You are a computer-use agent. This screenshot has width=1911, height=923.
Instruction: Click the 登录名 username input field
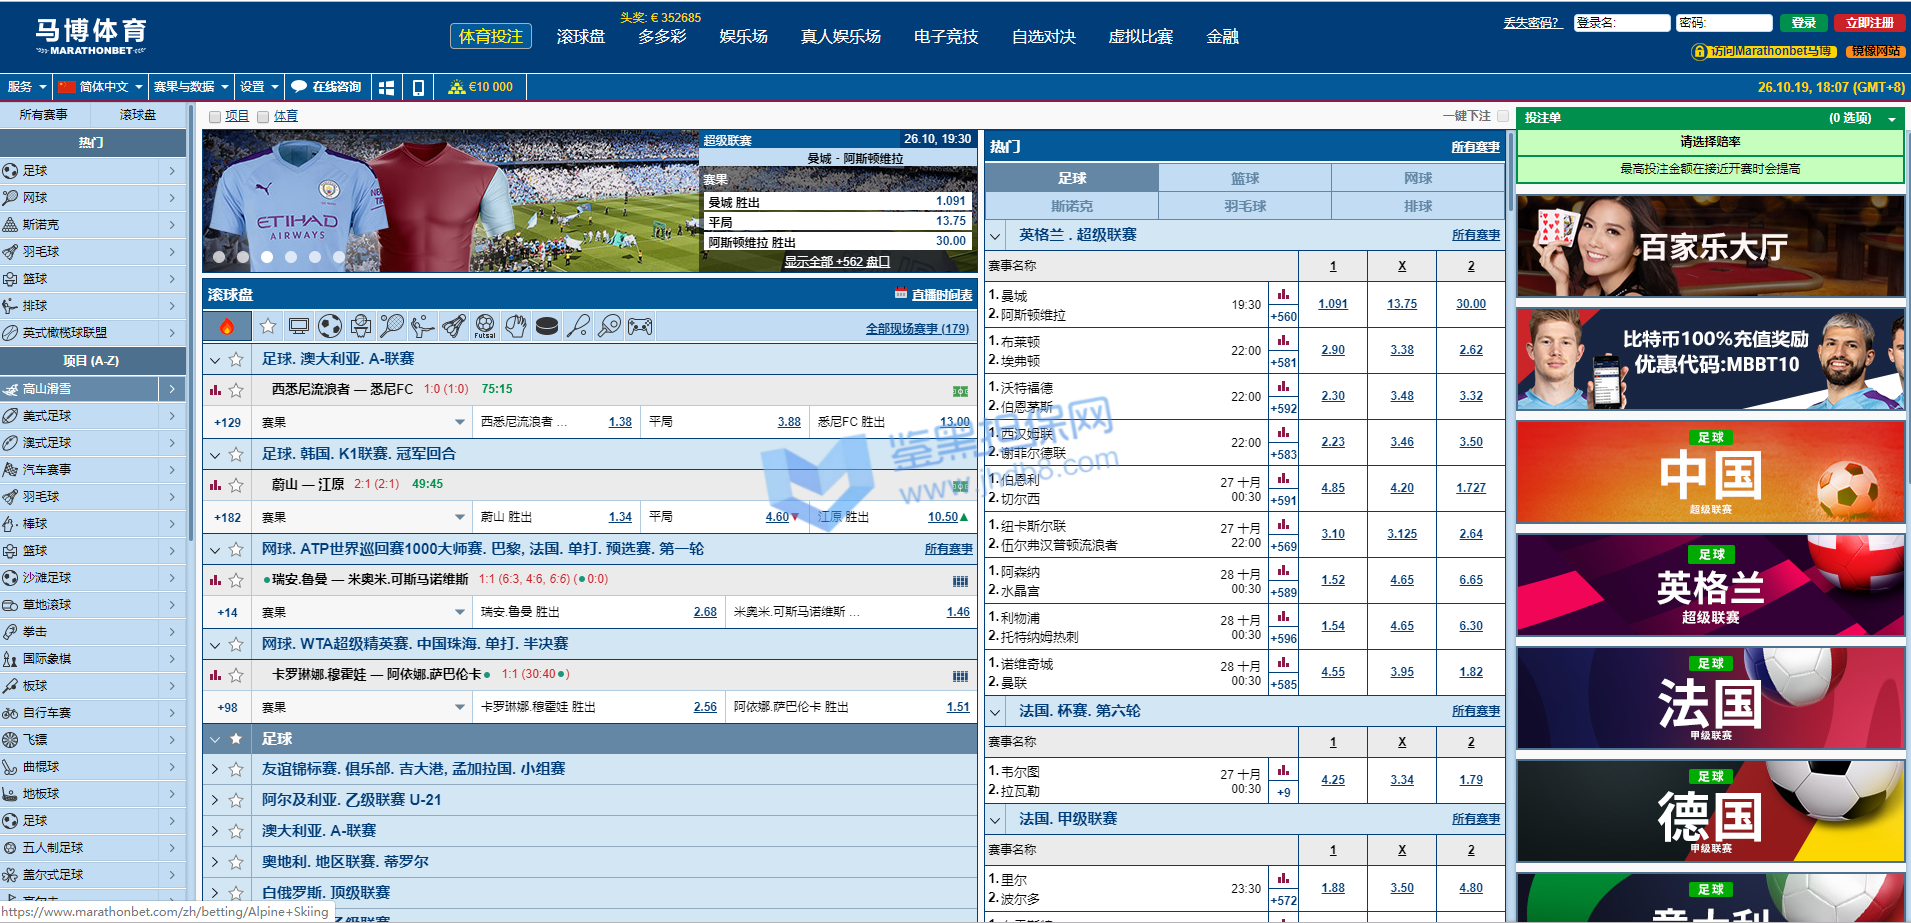[x=1621, y=23]
